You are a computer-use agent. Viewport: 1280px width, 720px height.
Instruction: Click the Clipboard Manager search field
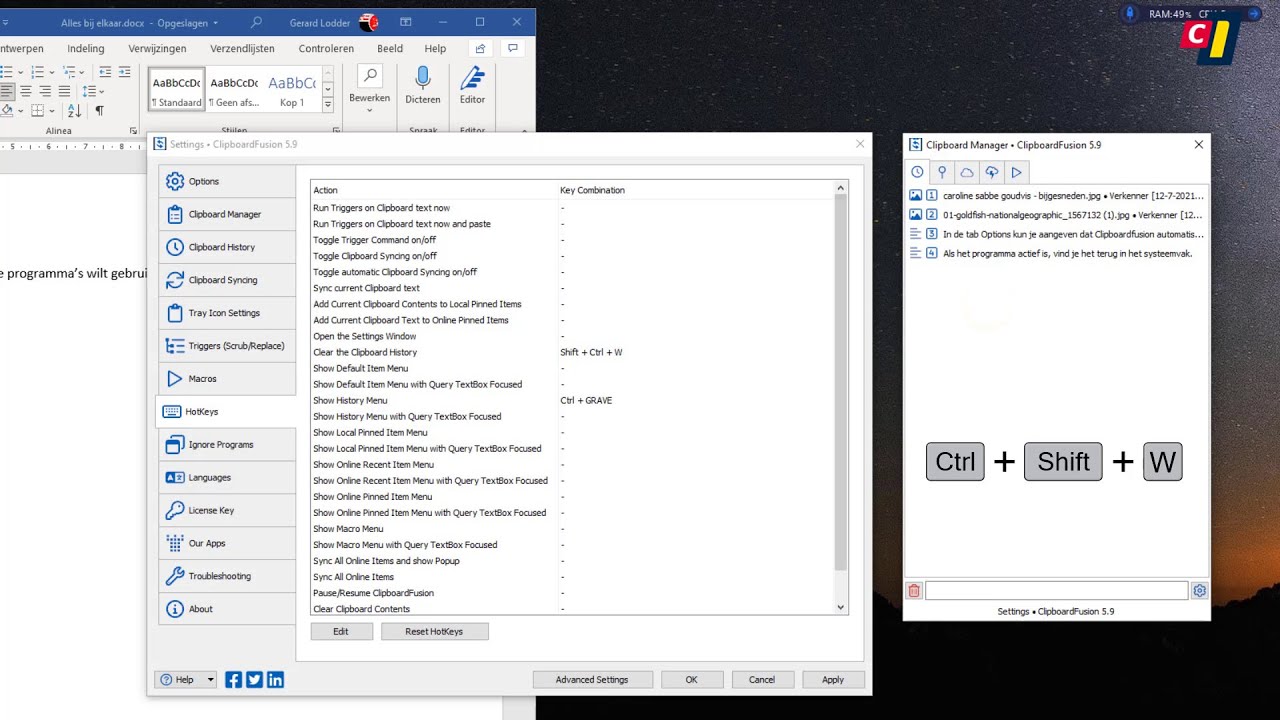tap(1056, 591)
